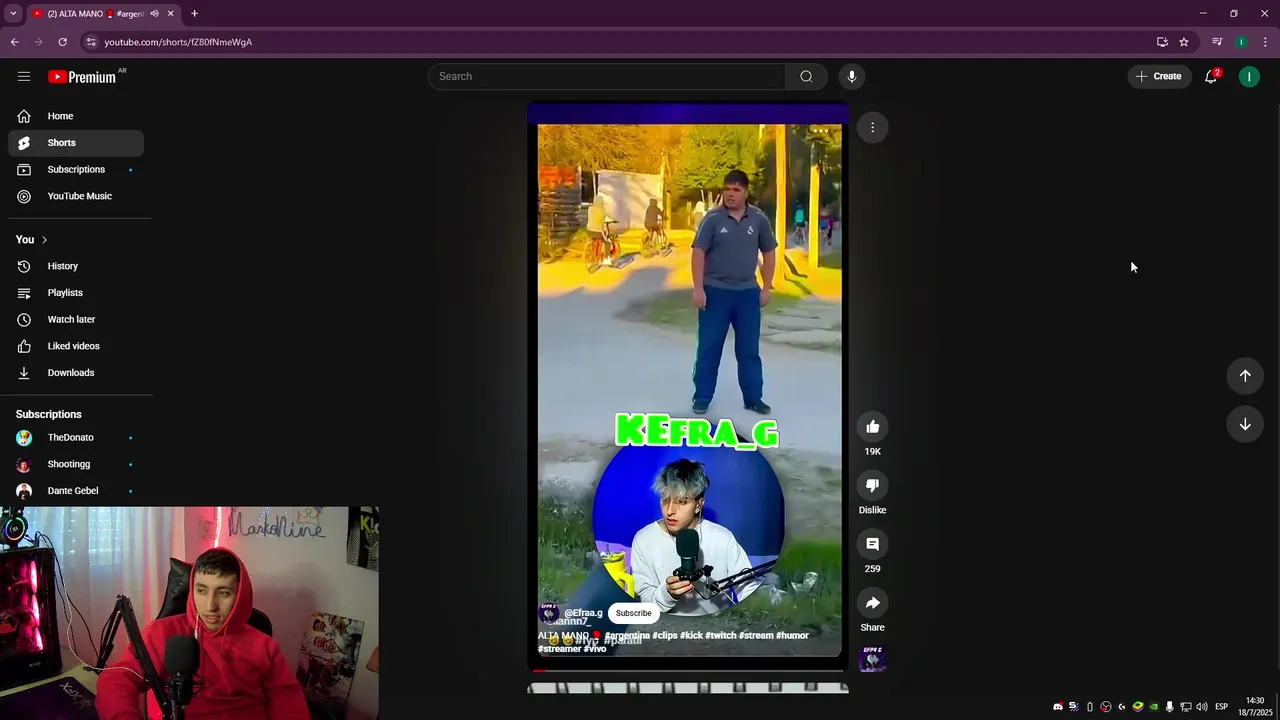Select Shorts in the sidebar
The width and height of the screenshot is (1280, 720).
76,143
